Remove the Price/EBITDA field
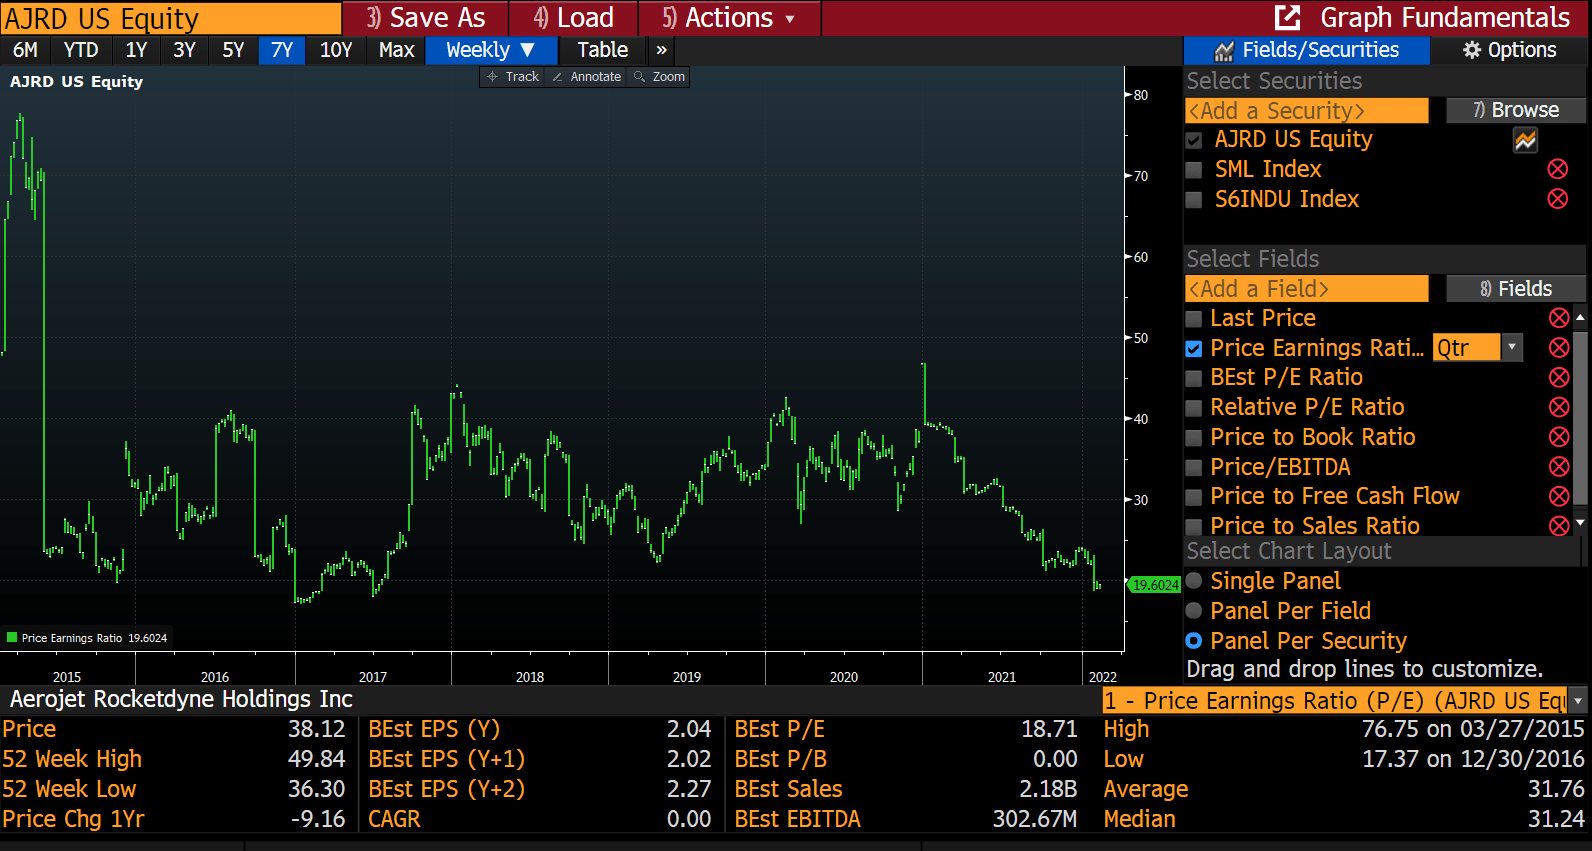Viewport: 1592px width, 851px height. [1559, 467]
